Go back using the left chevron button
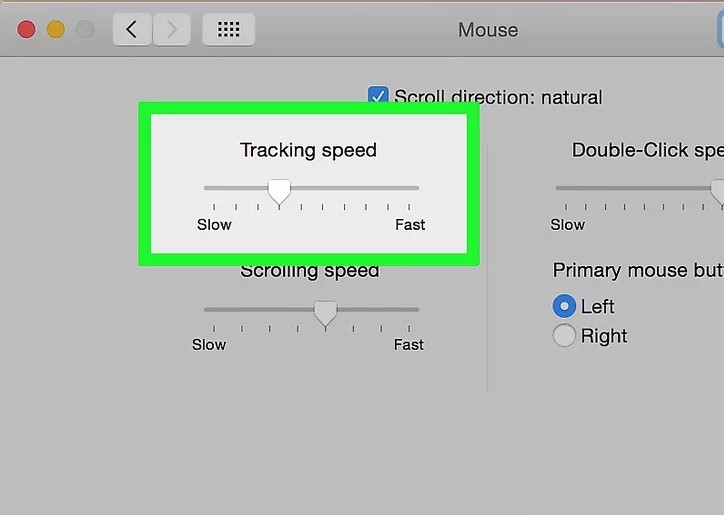 coord(132,30)
